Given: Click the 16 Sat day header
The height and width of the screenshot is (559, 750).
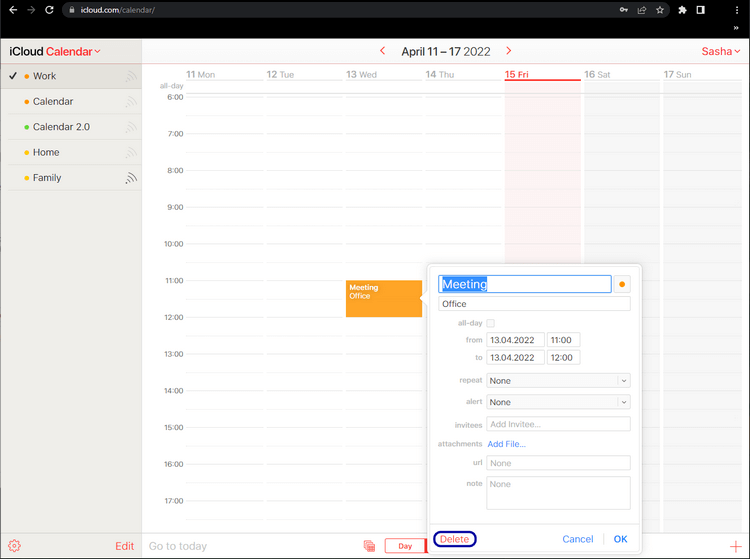Looking at the screenshot, I should pos(597,75).
